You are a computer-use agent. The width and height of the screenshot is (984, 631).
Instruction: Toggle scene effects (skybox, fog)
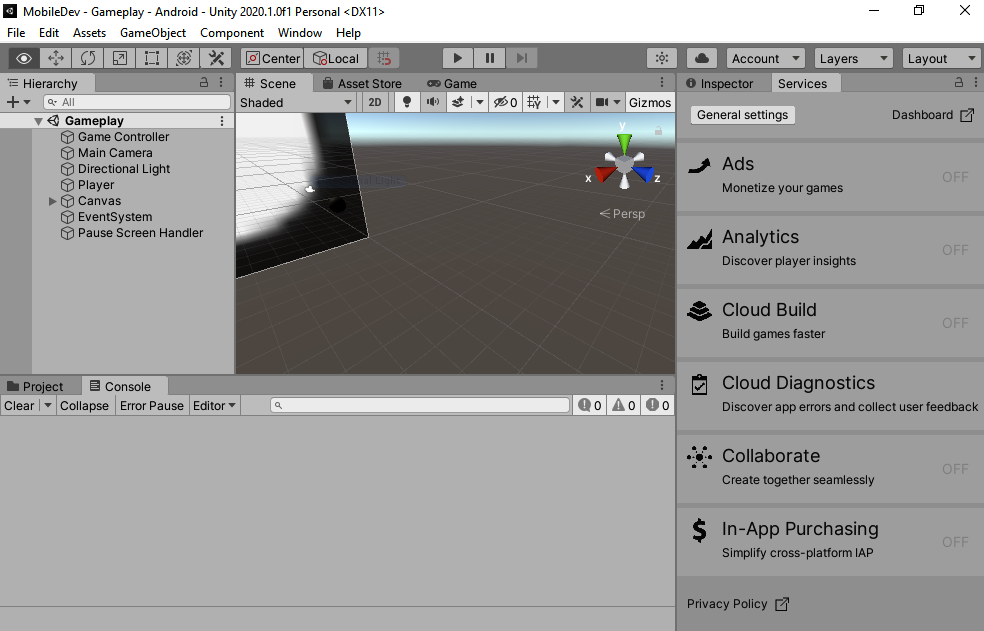458,102
